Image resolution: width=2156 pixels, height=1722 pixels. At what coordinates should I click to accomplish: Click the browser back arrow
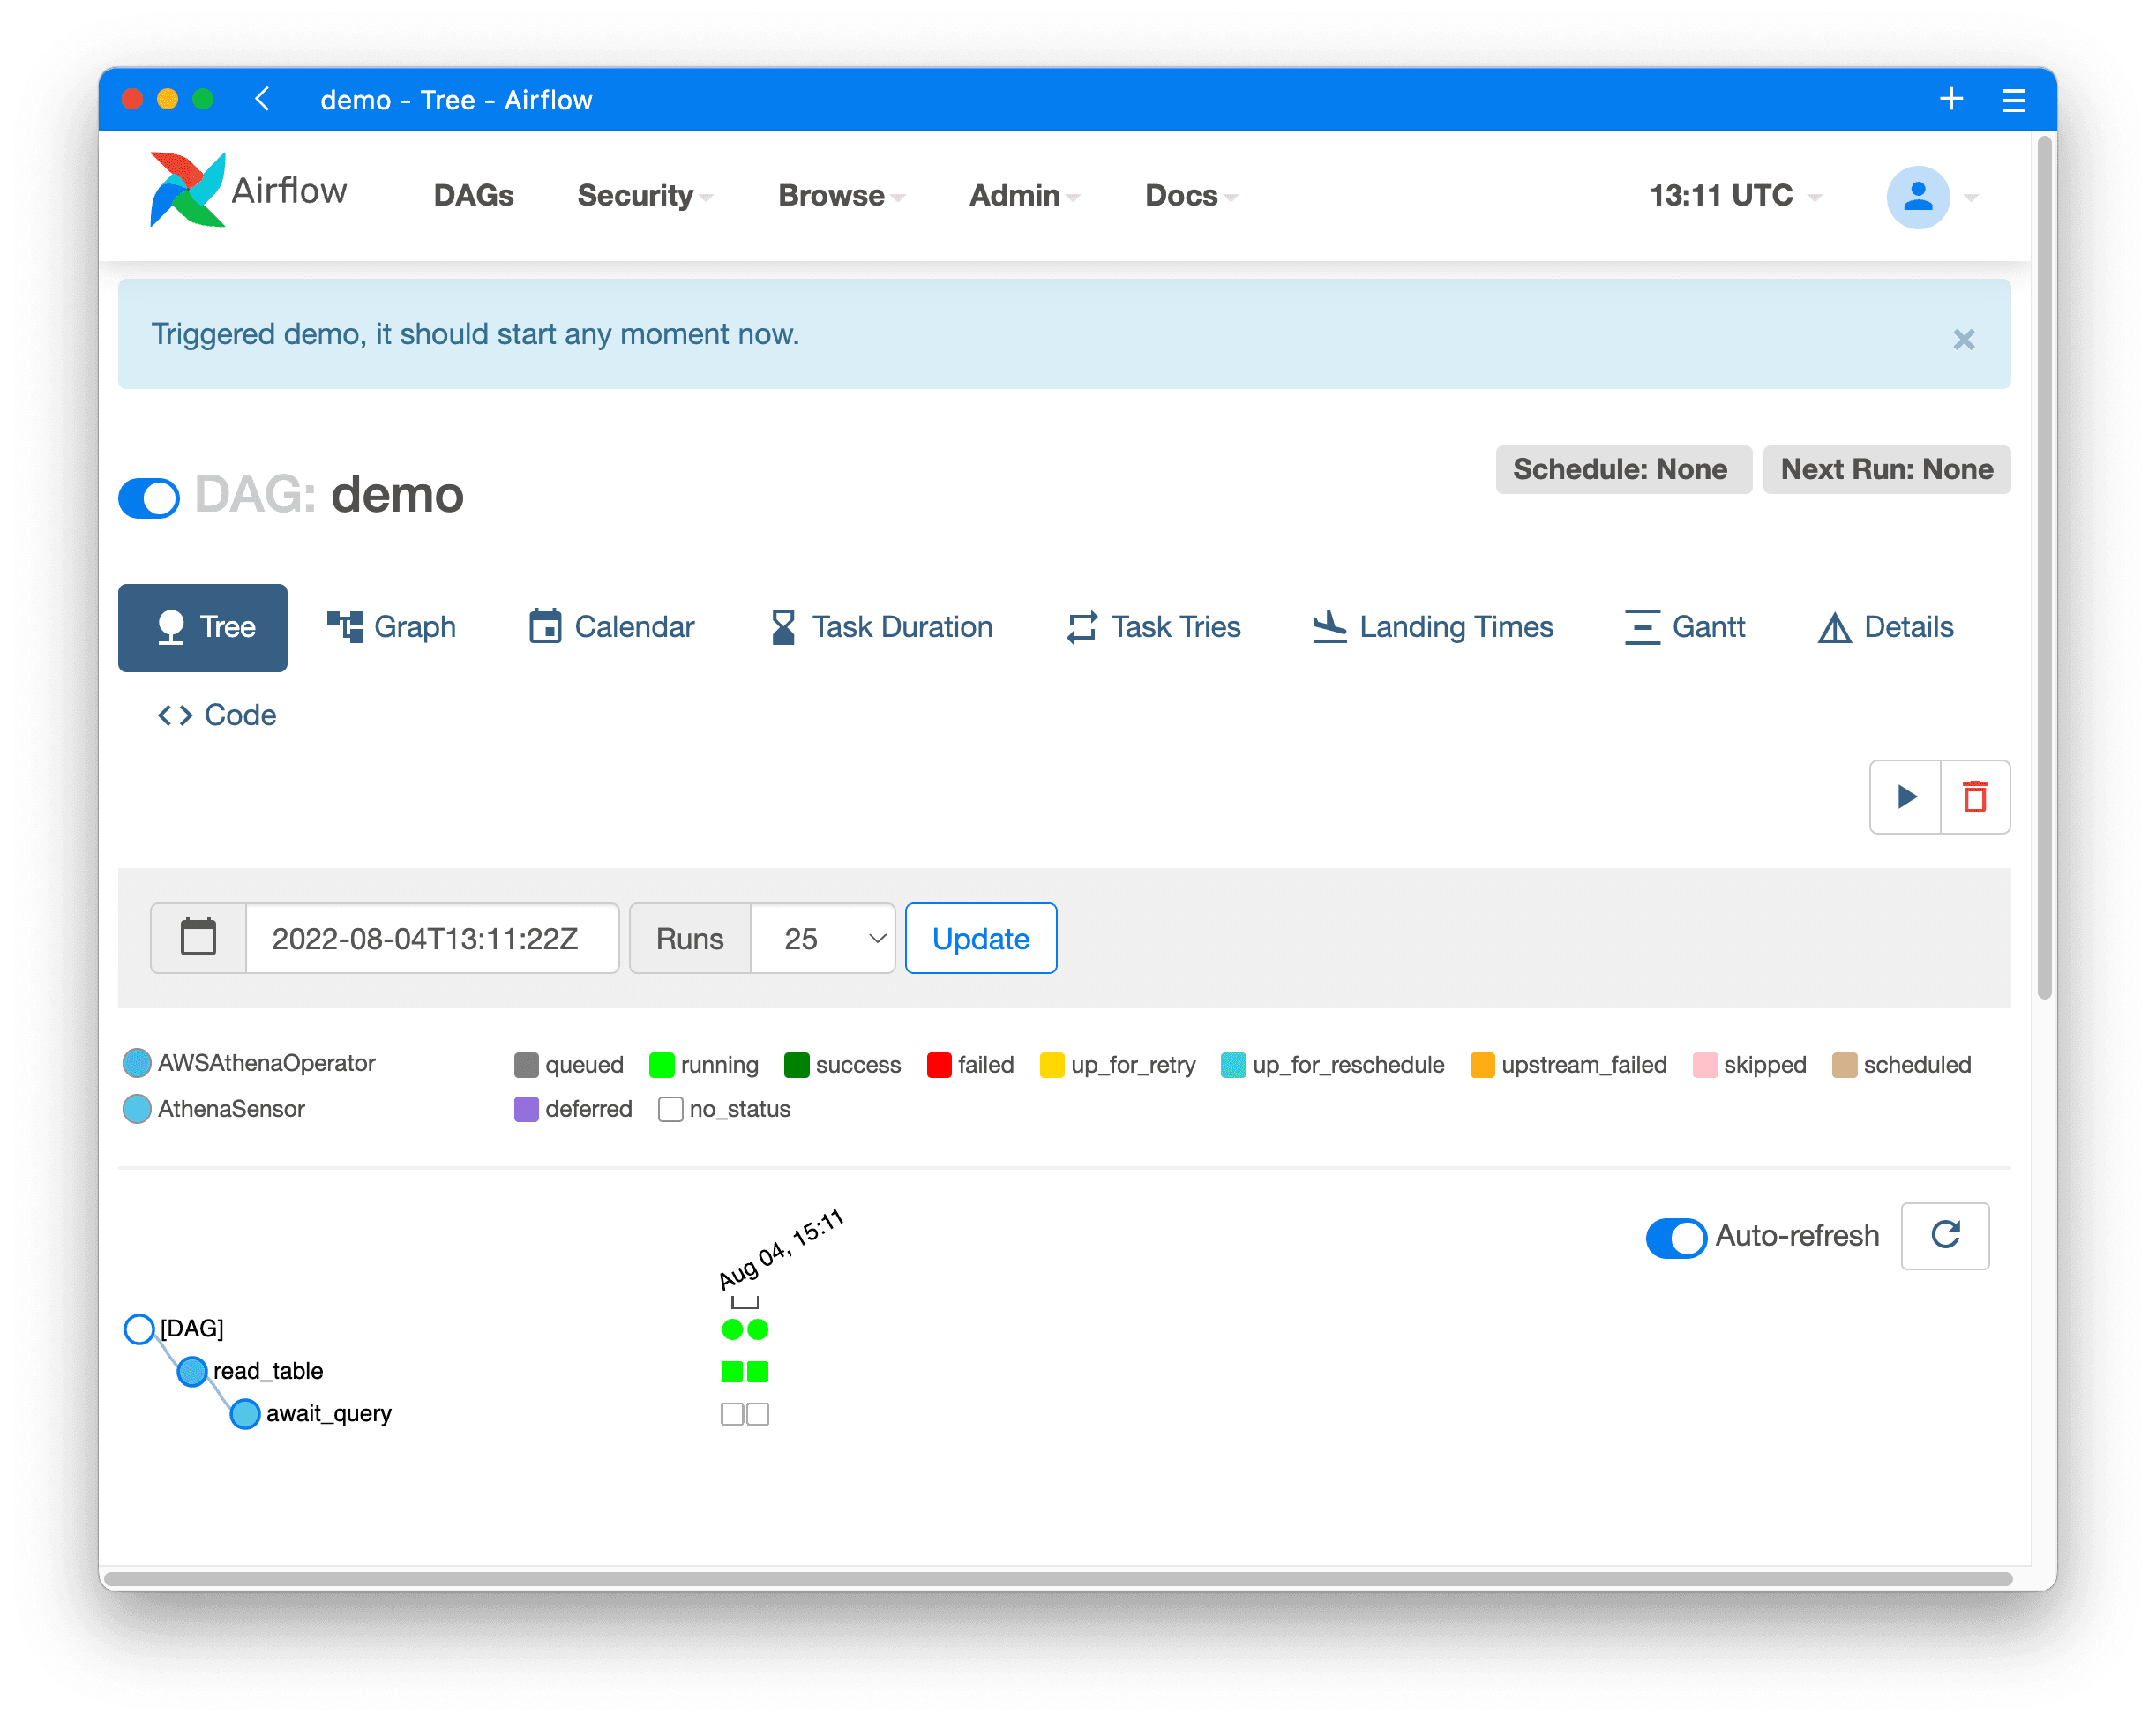(263, 99)
